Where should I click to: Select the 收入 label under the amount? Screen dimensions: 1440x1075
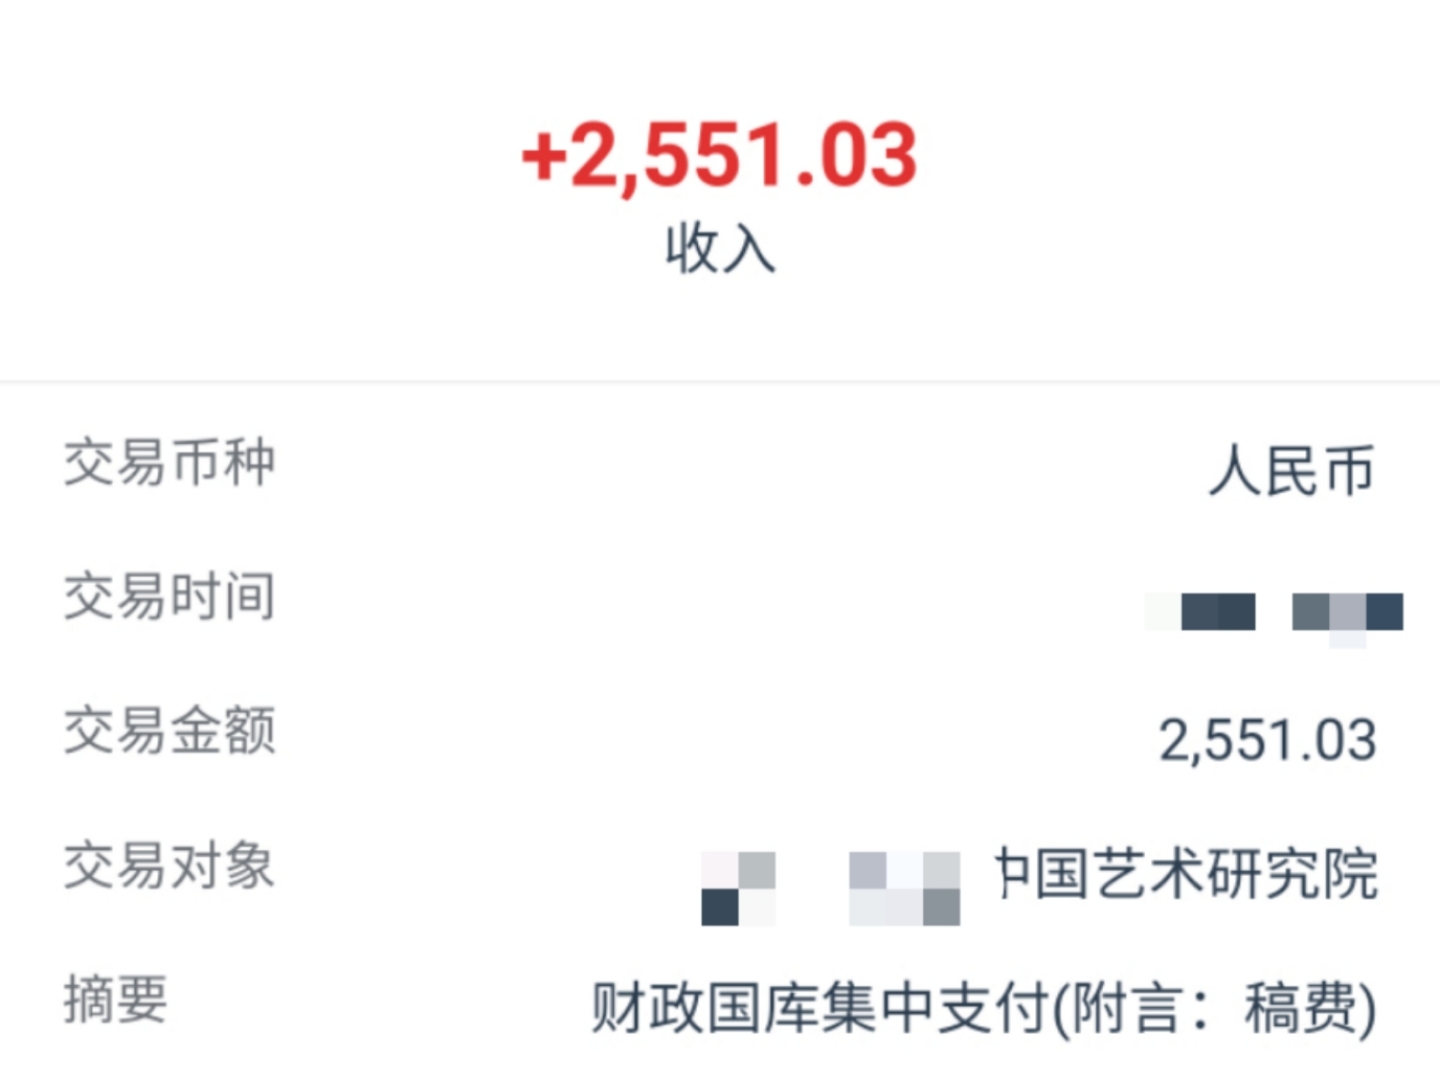click(x=720, y=248)
